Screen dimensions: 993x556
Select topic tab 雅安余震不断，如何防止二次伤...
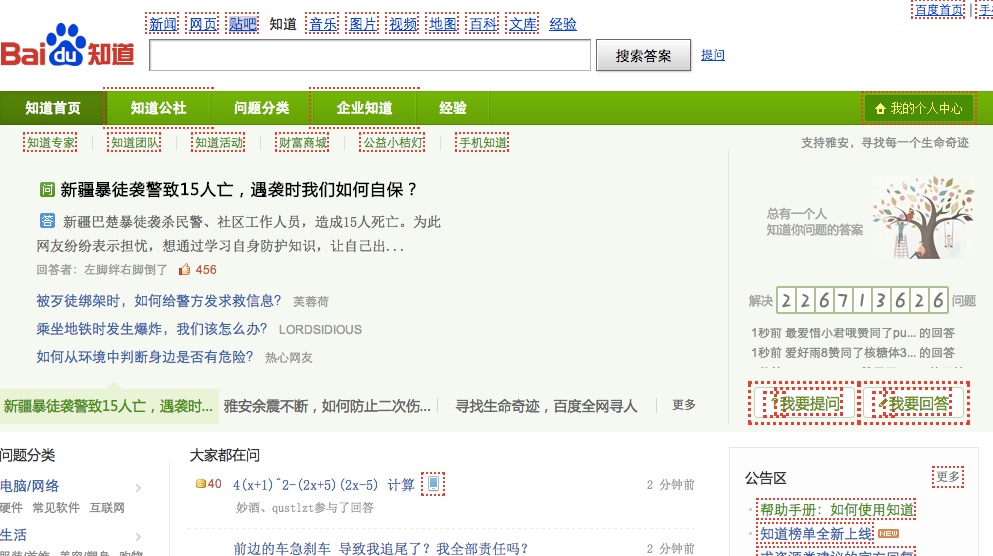coord(327,406)
